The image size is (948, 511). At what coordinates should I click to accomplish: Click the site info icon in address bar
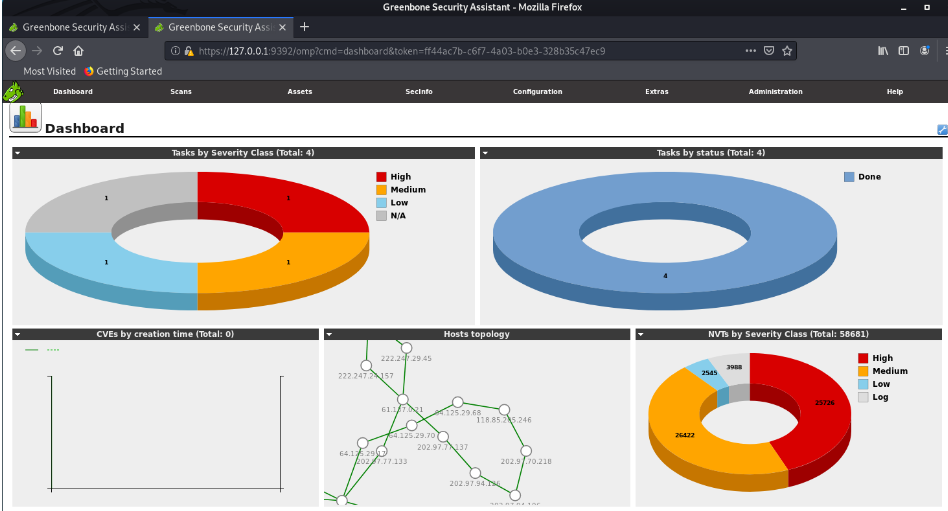point(175,51)
